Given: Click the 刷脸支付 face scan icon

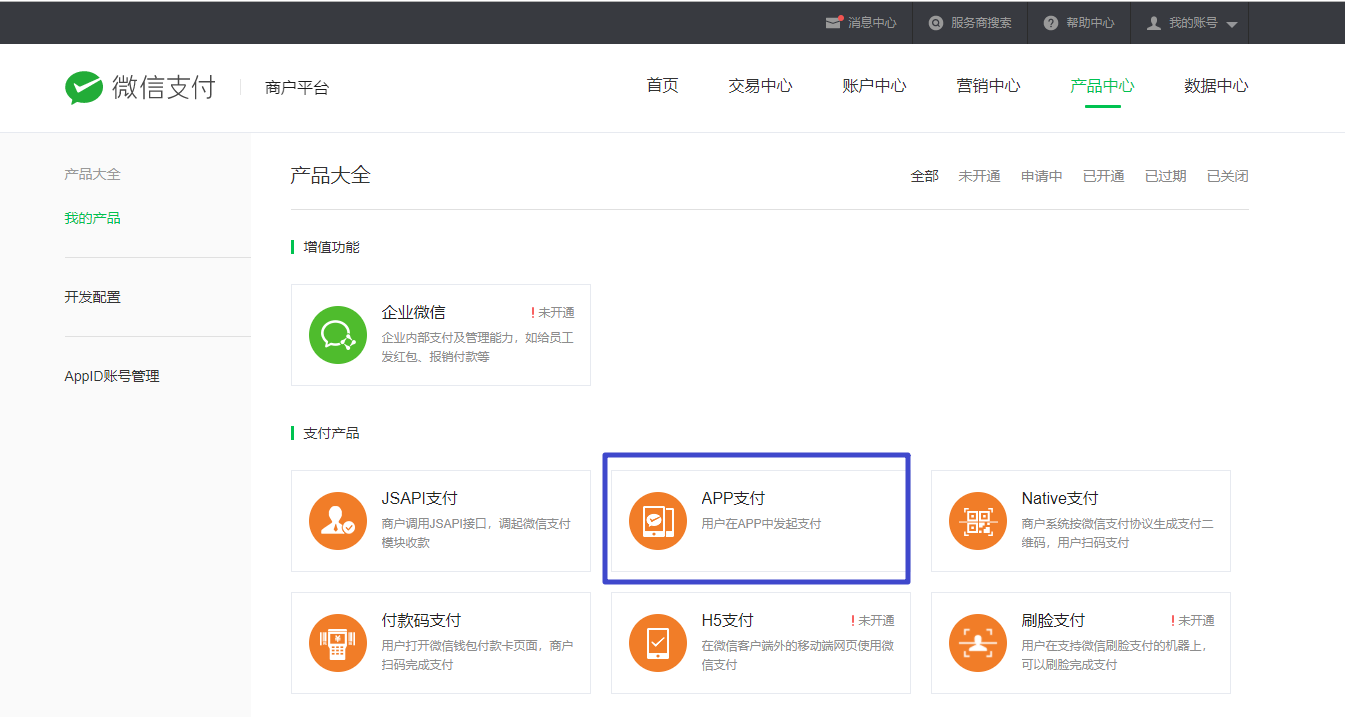Looking at the screenshot, I should [x=978, y=643].
